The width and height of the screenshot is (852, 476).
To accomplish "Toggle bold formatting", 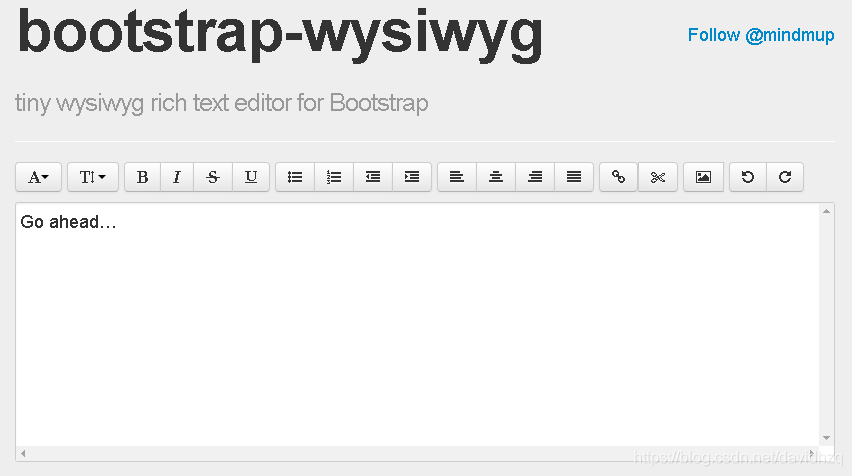I will click(x=142, y=177).
